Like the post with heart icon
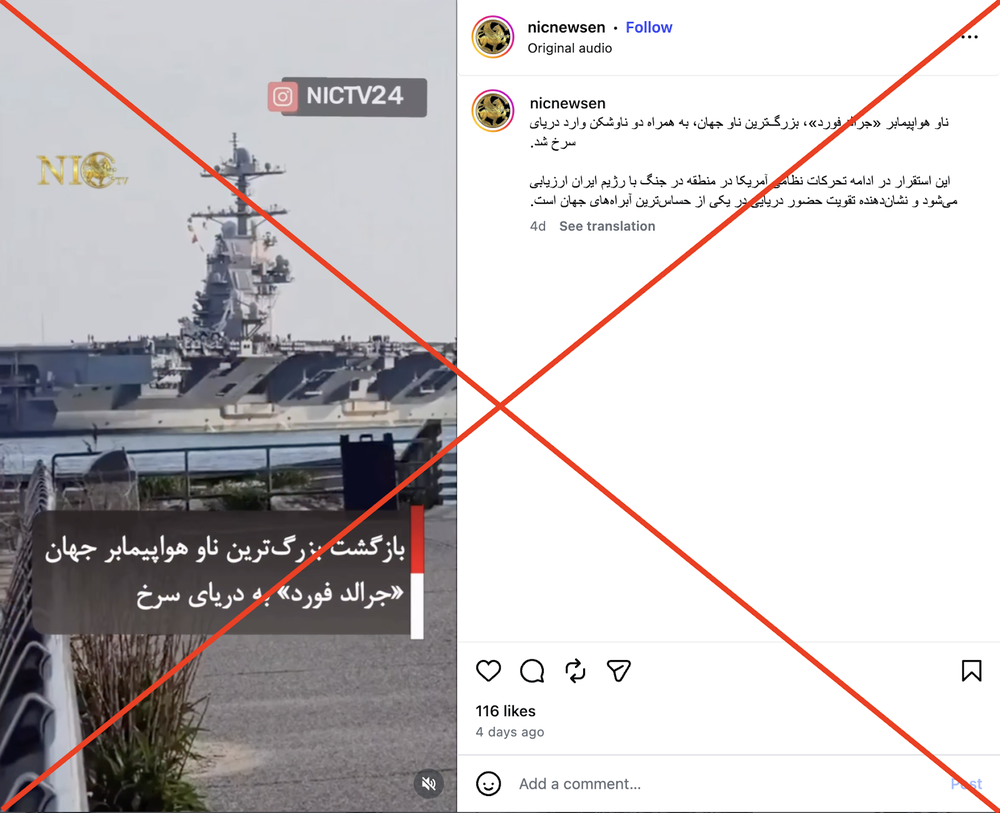Screen dimensions: 1000x813 (x=489, y=671)
